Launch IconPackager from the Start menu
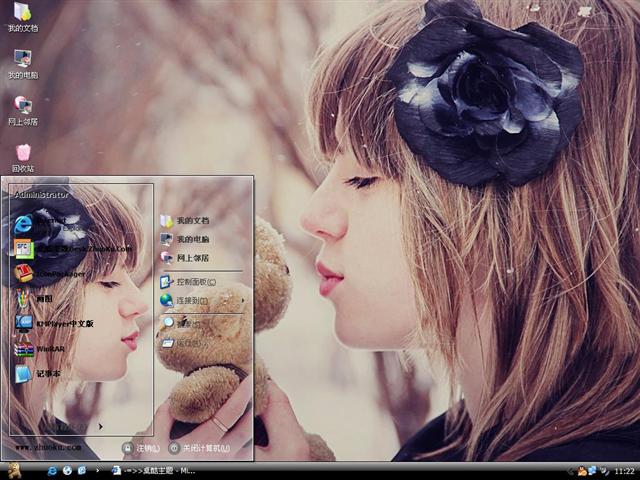 (x=50, y=273)
